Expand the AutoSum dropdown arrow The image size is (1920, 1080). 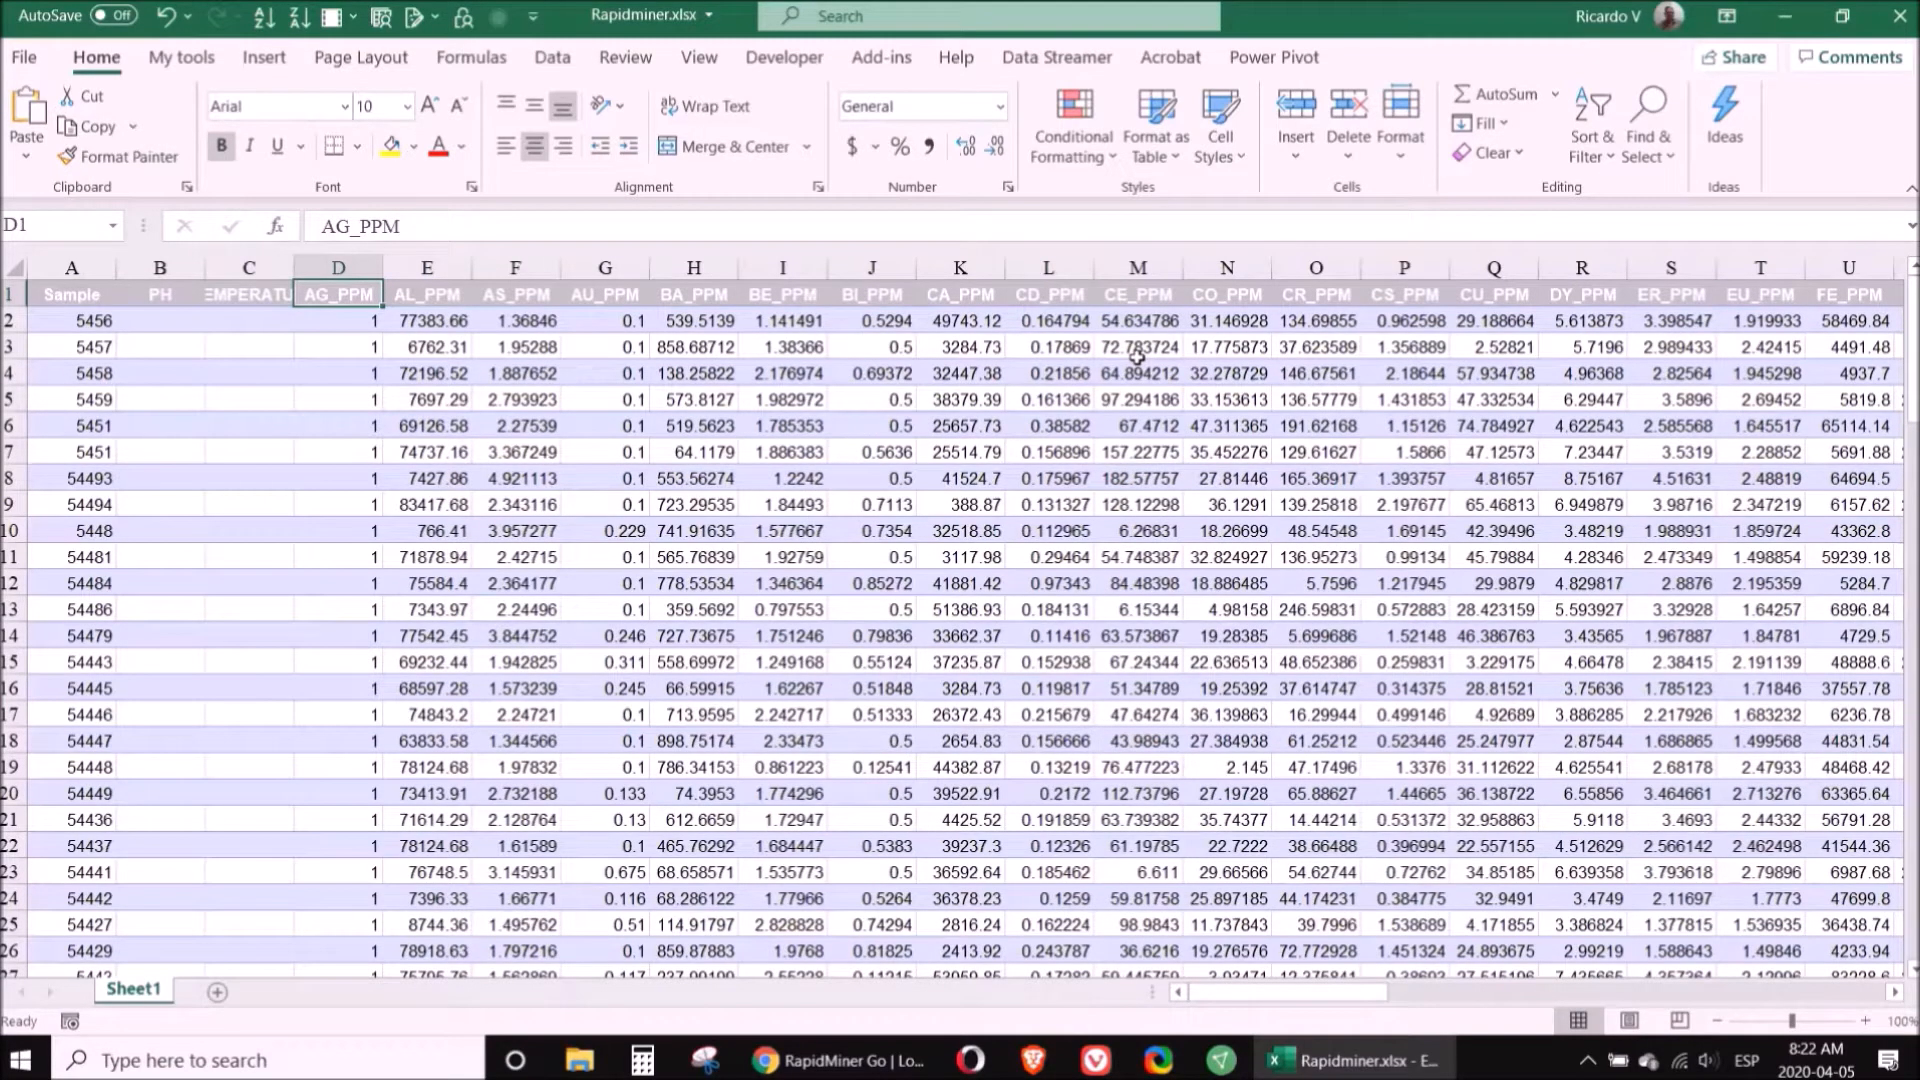click(x=1555, y=94)
